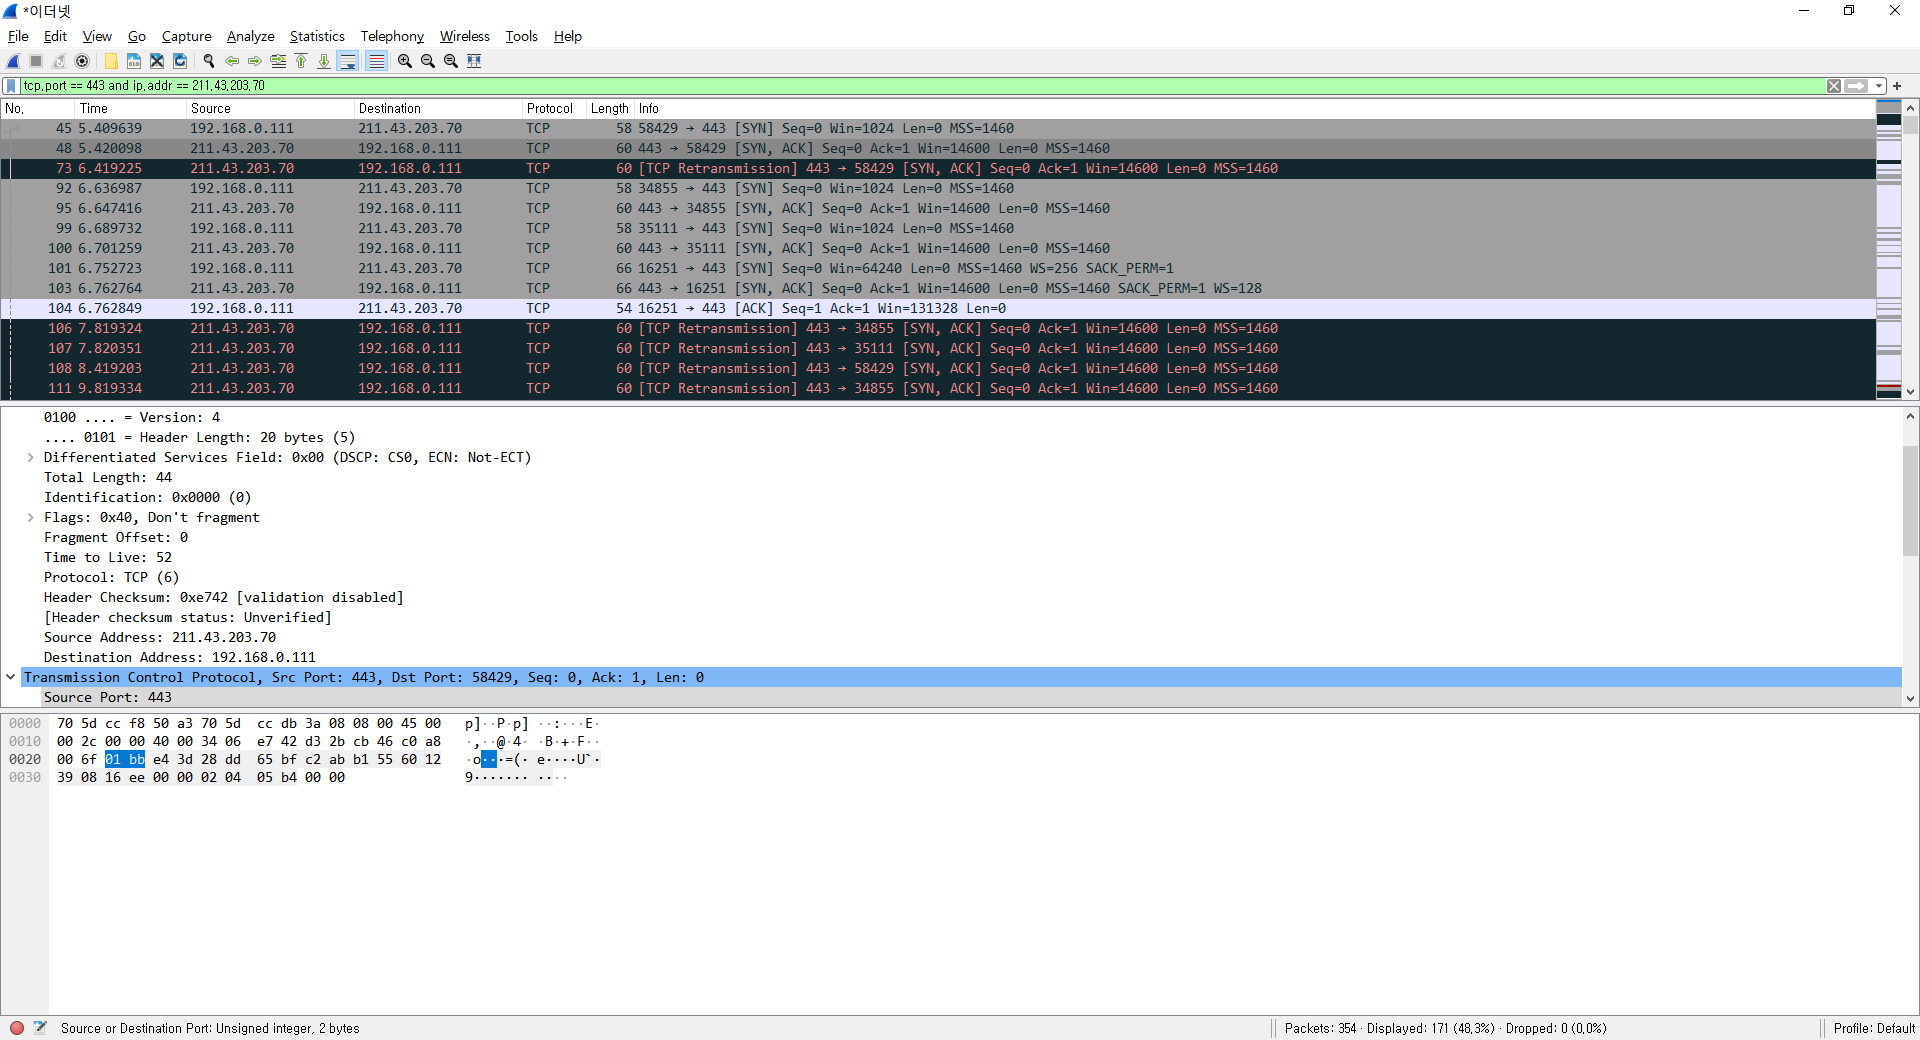Open capture options gear icon
Viewport: 1920px width, 1040px height.
(82, 61)
